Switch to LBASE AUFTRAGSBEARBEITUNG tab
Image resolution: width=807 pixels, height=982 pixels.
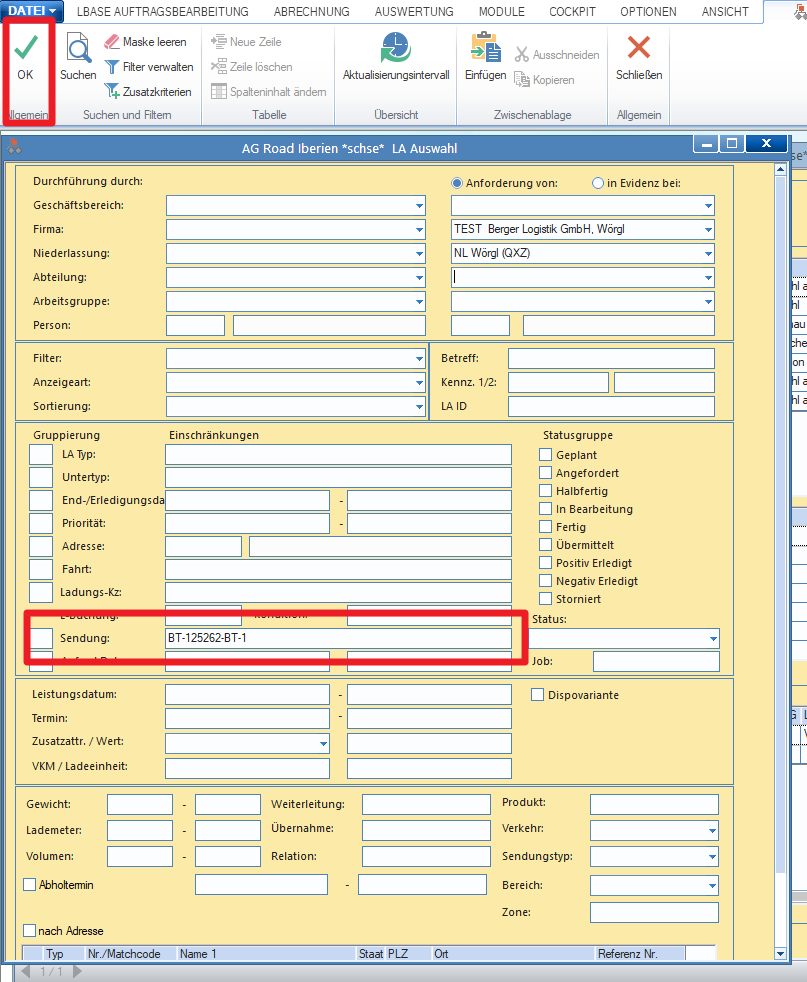163,12
